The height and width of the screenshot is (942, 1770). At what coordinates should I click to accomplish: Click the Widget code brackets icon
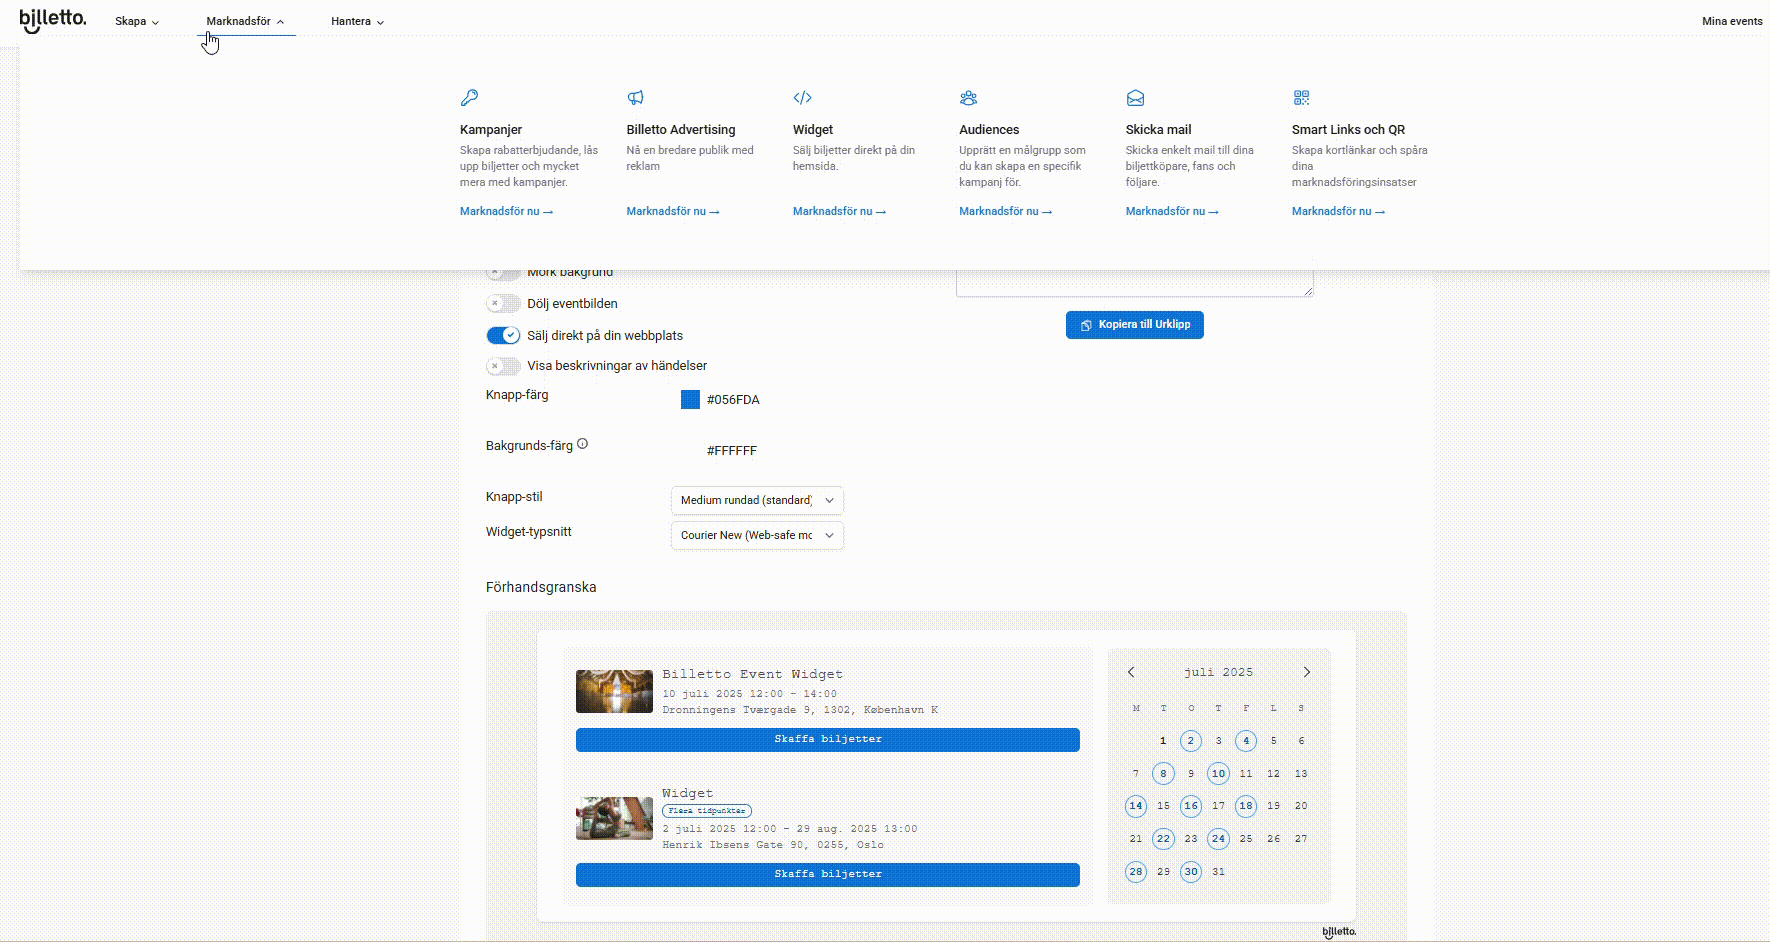[802, 98]
